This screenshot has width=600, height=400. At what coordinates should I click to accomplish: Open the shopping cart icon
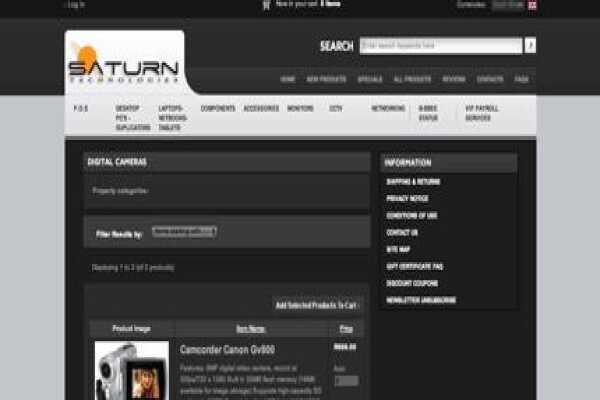[266, 5]
